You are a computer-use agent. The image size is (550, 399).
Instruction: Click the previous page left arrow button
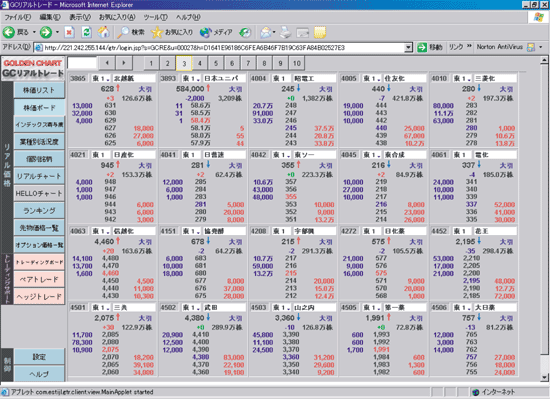click(107, 63)
